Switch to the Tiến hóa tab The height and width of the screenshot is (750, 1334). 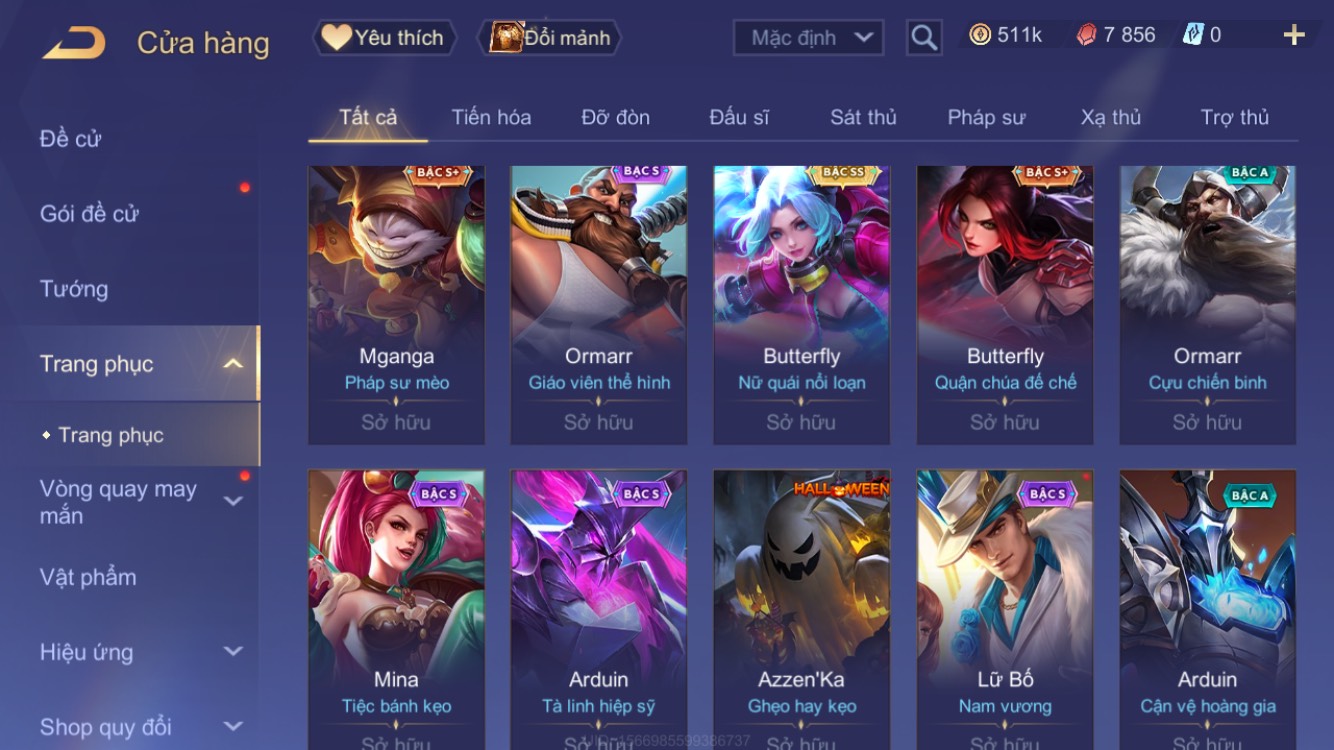(x=491, y=117)
